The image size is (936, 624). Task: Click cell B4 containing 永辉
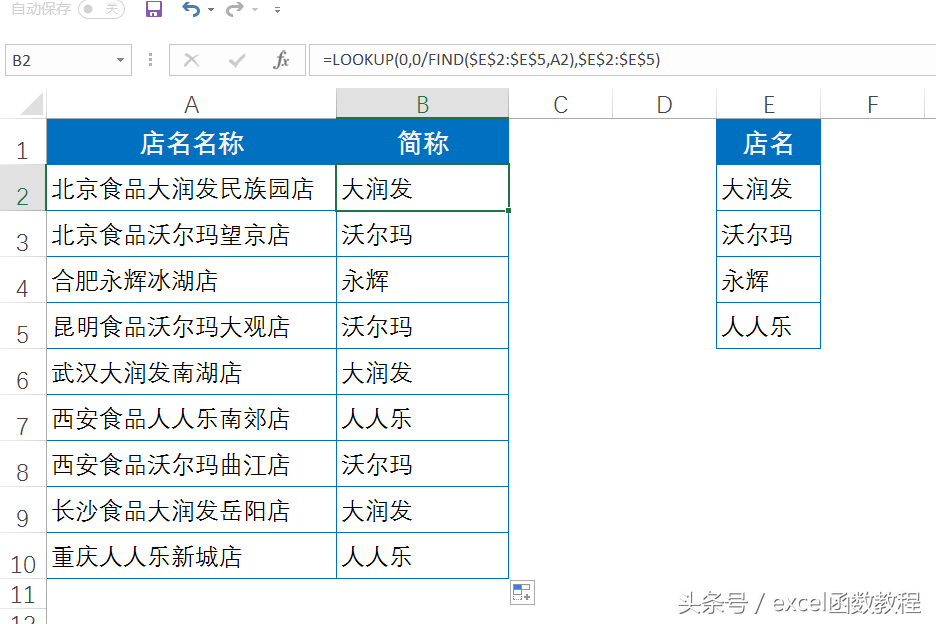pyautogui.click(x=423, y=280)
